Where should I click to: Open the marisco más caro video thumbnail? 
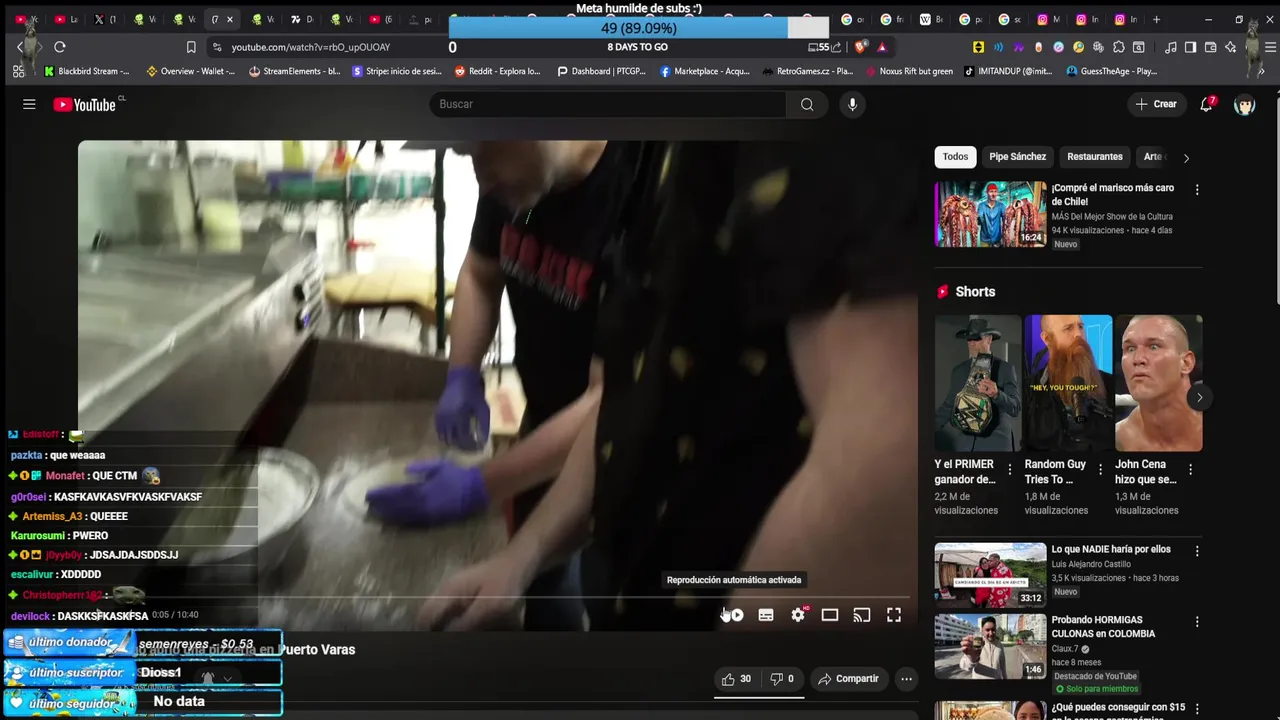point(990,214)
